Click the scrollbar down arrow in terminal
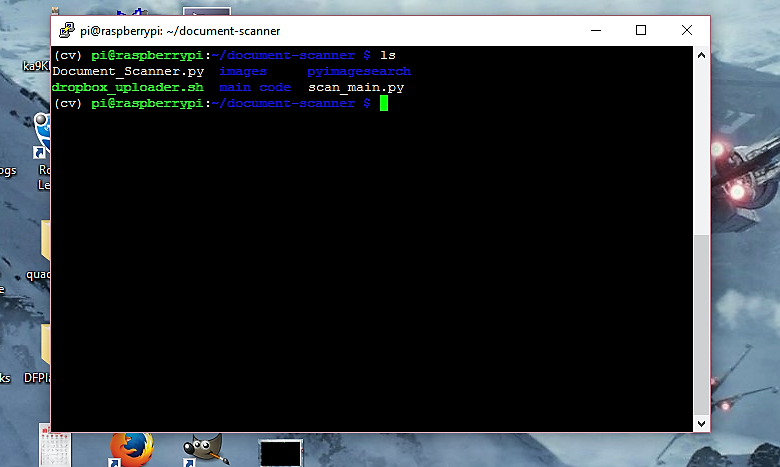Image resolution: width=780 pixels, height=467 pixels. tap(701, 424)
